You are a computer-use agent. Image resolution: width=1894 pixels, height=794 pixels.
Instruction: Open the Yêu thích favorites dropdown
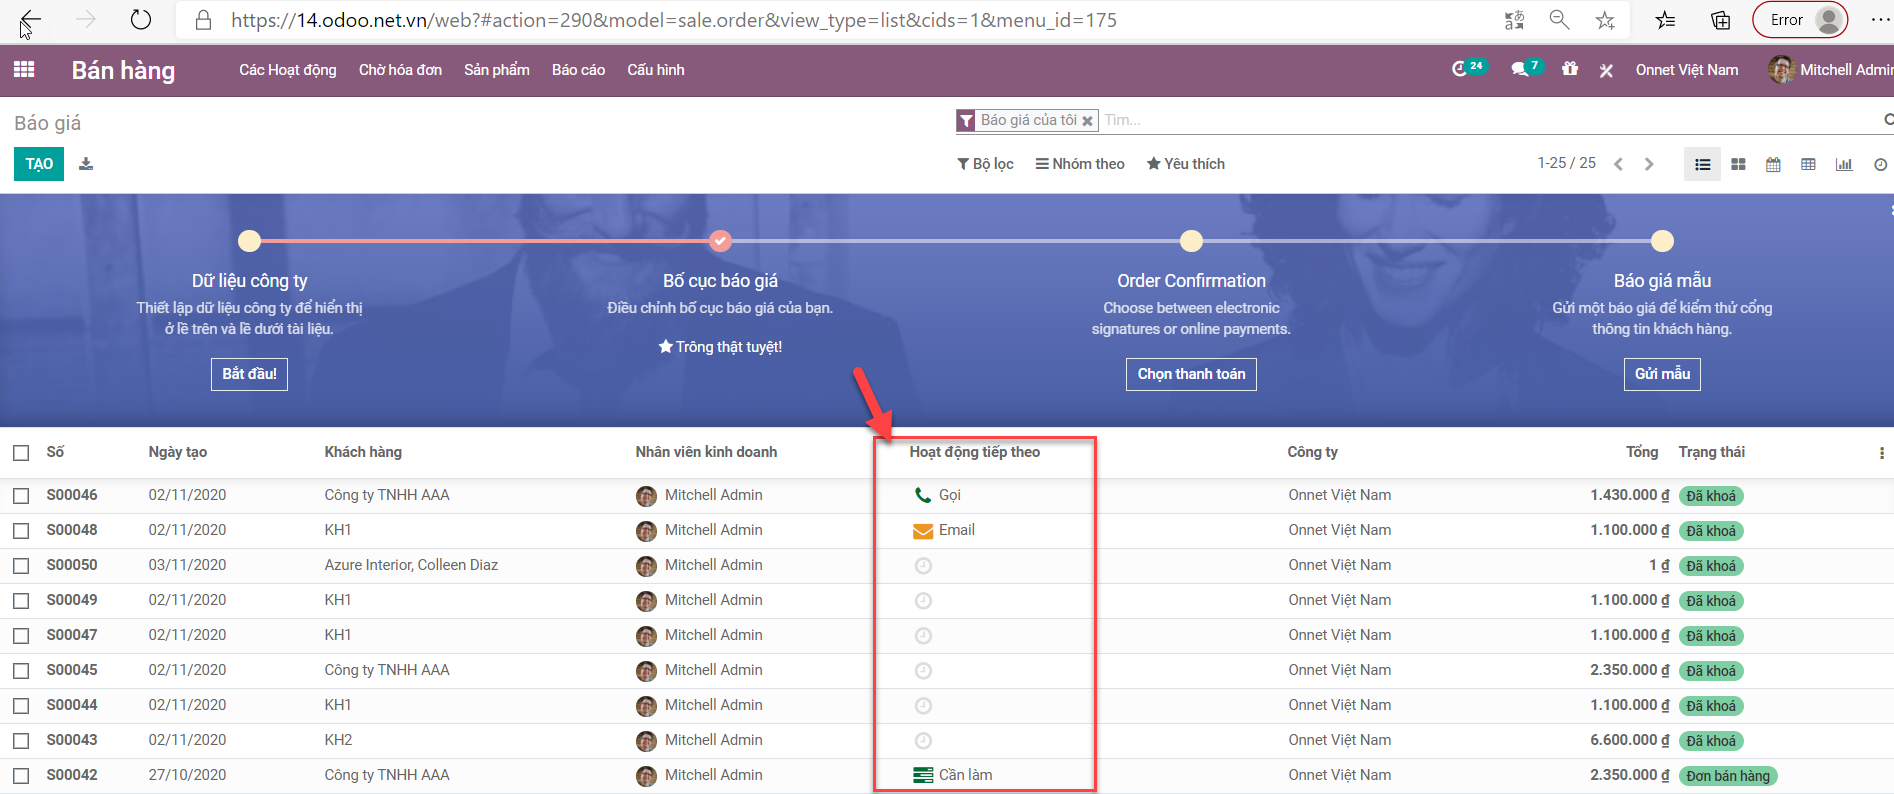1185,164
